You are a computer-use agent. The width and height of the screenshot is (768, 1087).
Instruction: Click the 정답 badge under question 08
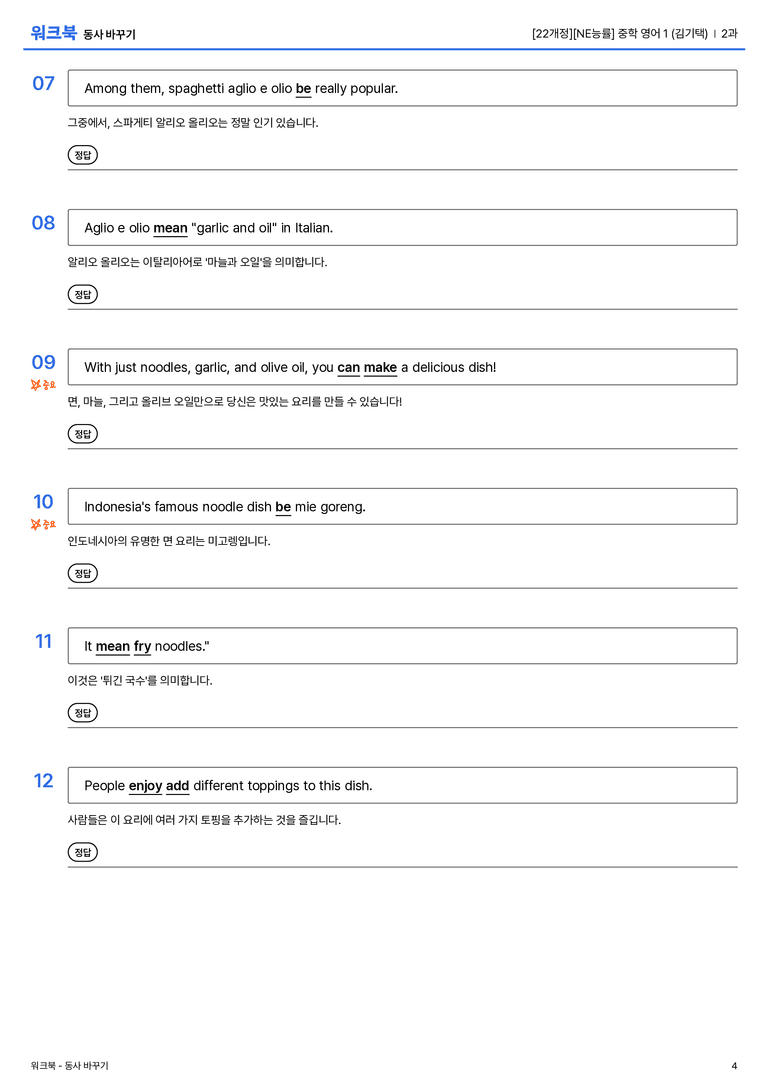pos(82,294)
